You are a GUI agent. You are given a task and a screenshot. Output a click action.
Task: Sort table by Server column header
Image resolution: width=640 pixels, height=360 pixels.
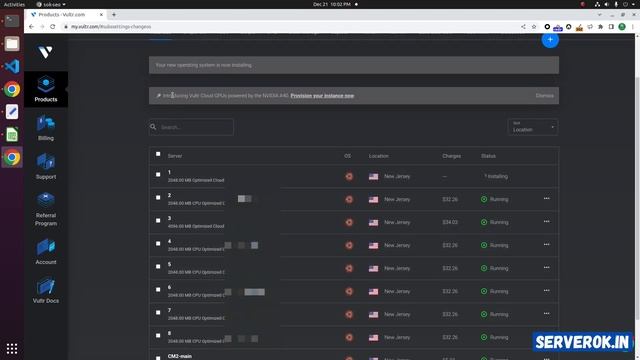(x=175, y=156)
